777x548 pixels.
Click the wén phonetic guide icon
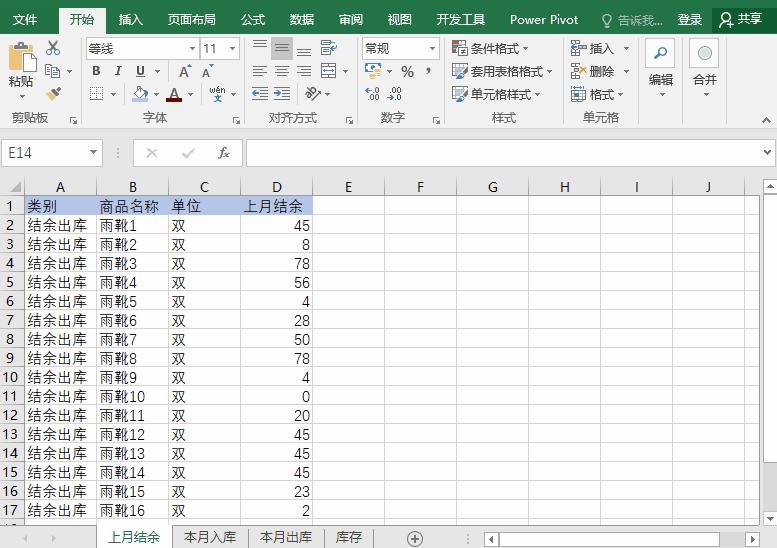pyautogui.click(x=217, y=93)
